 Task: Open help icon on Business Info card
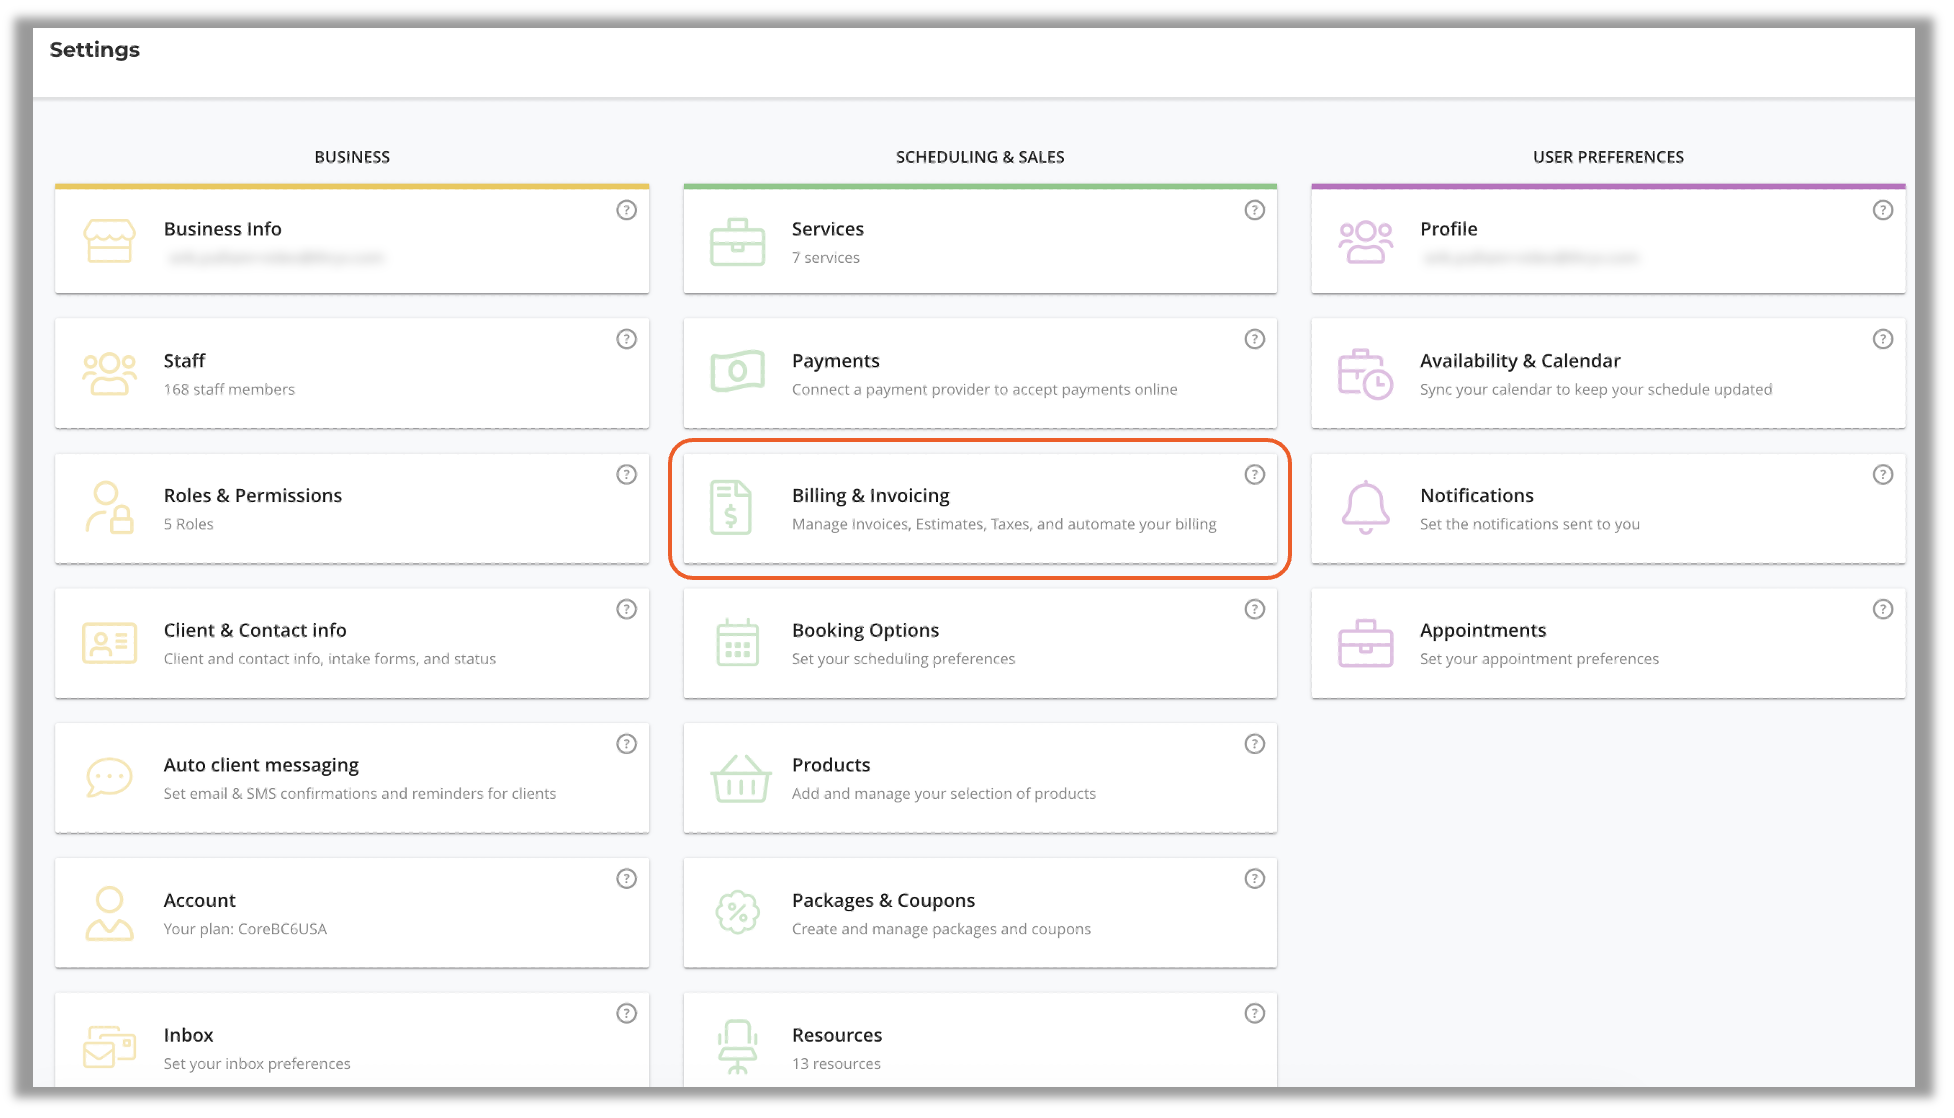(x=626, y=210)
